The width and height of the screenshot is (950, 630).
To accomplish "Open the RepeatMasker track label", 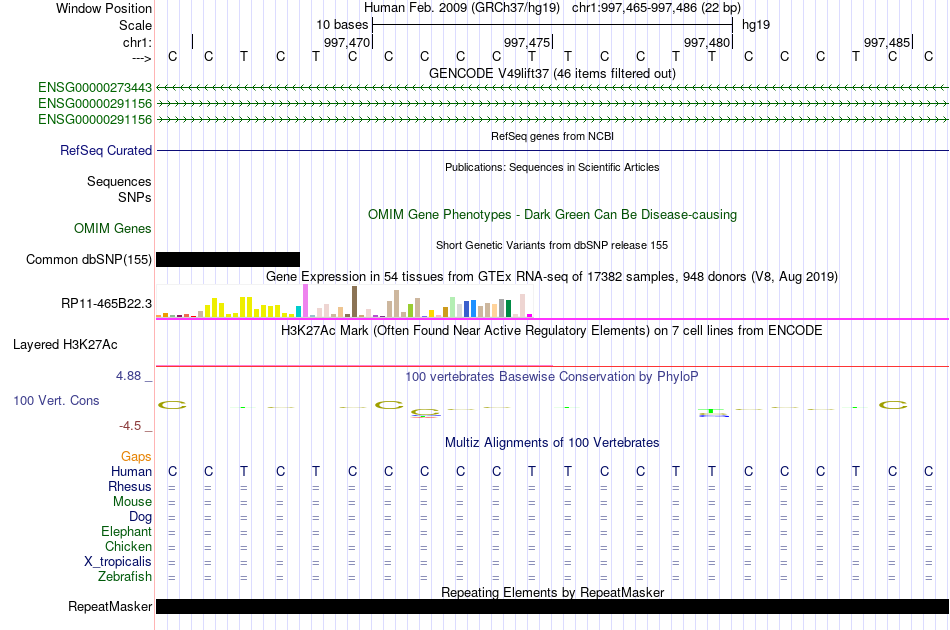I will 110,606.
